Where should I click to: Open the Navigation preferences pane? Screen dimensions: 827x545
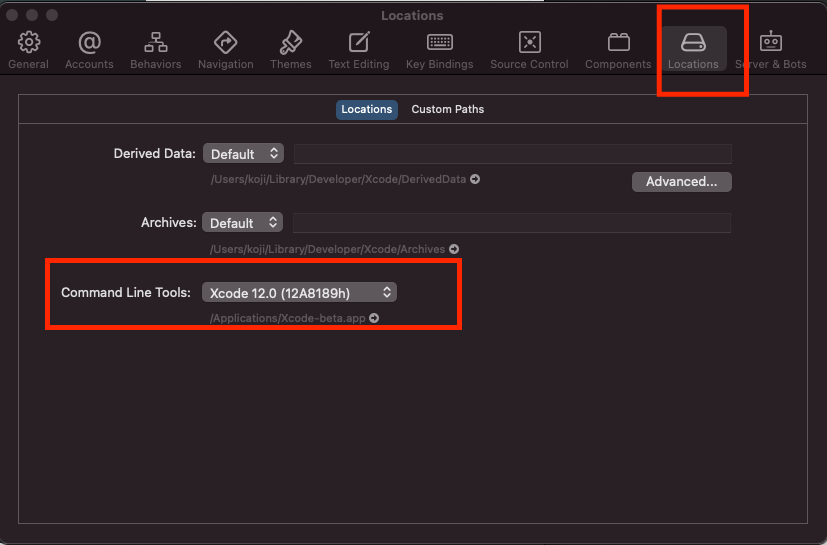click(226, 50)
